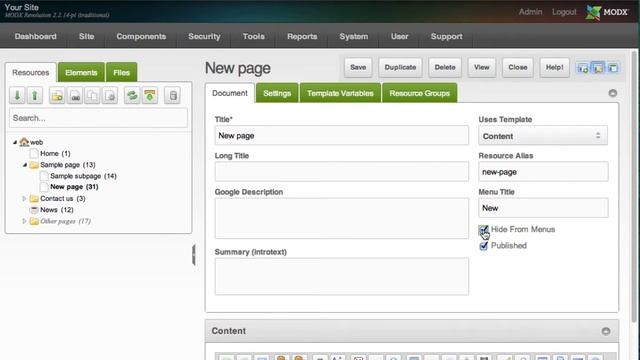The width and height of the screenshot is (640, 360).
Task: Click the View button
Action: click(x=482, y=67)
